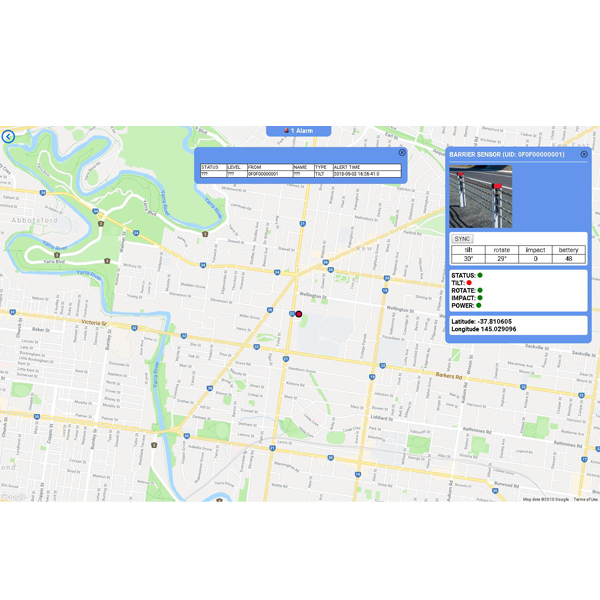Select the impact value 0 cell

[535, 259]
